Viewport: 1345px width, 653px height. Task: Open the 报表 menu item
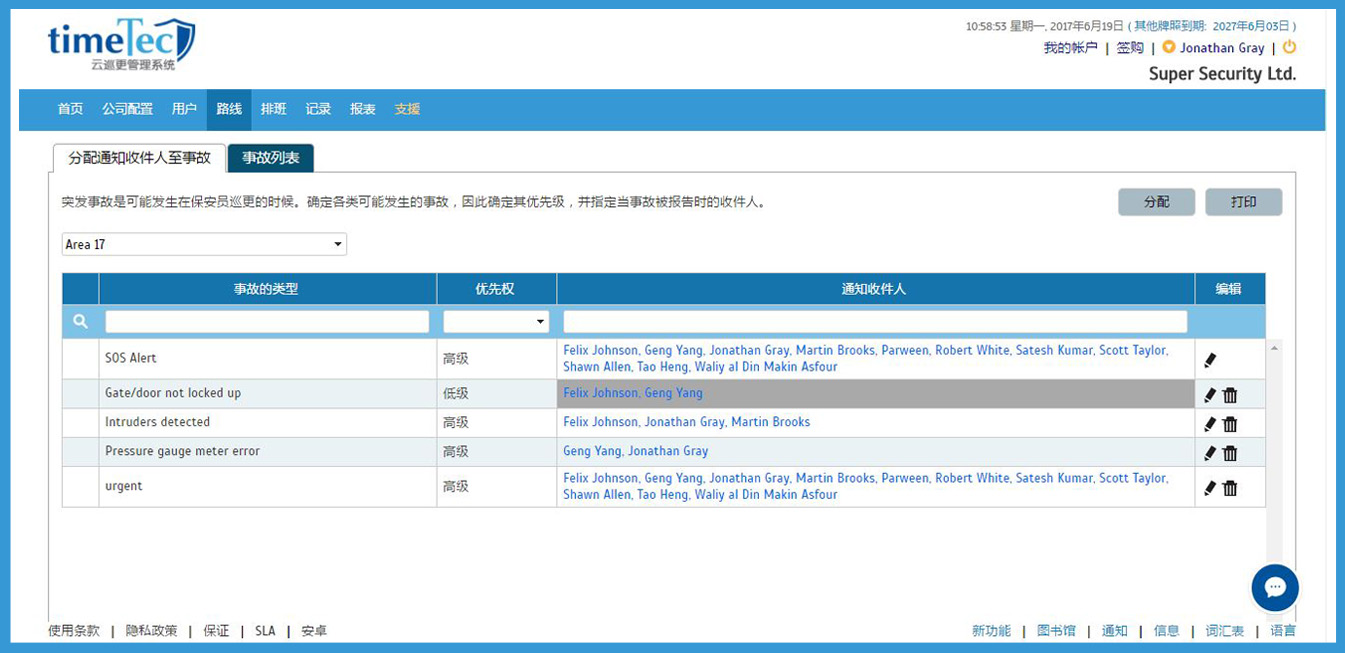(x=362, y=109)
